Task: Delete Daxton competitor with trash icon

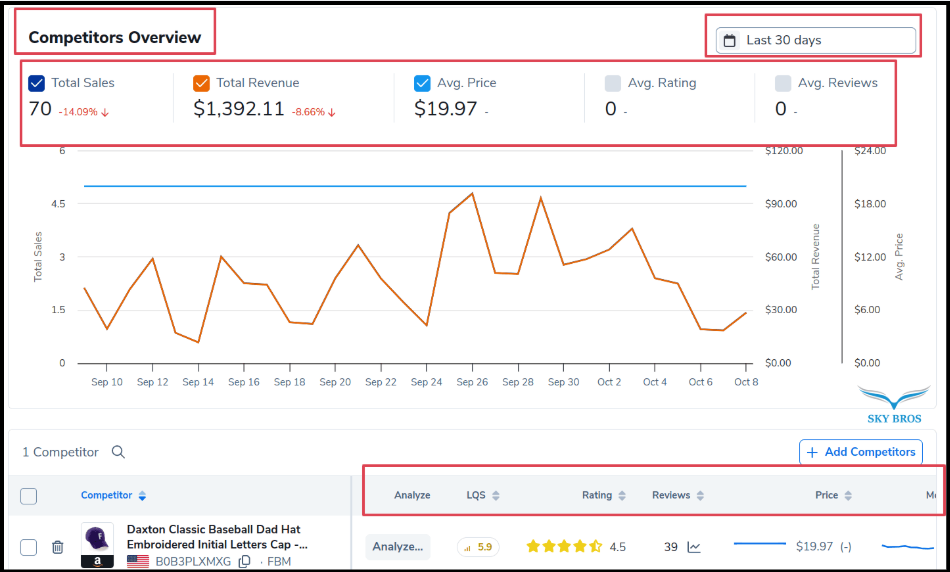Action: pos(58,547)
